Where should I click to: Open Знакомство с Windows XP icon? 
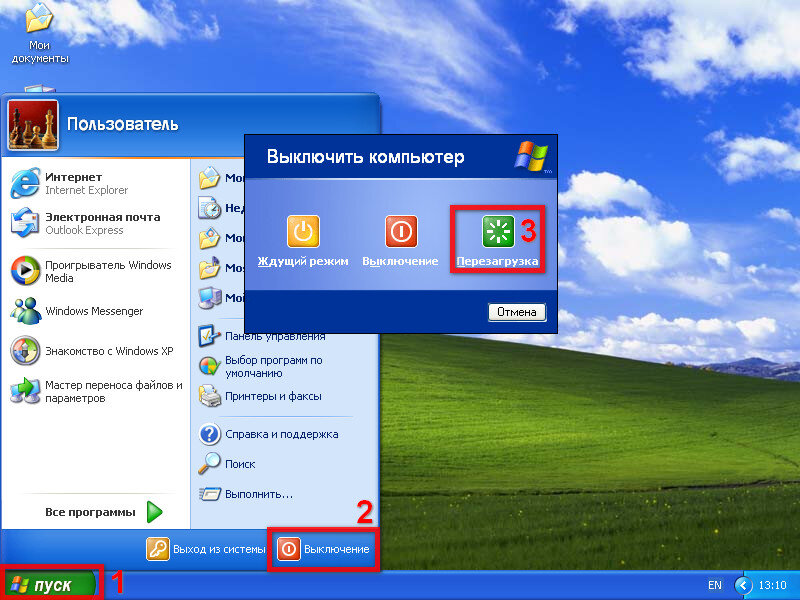(x=25, y=351)
